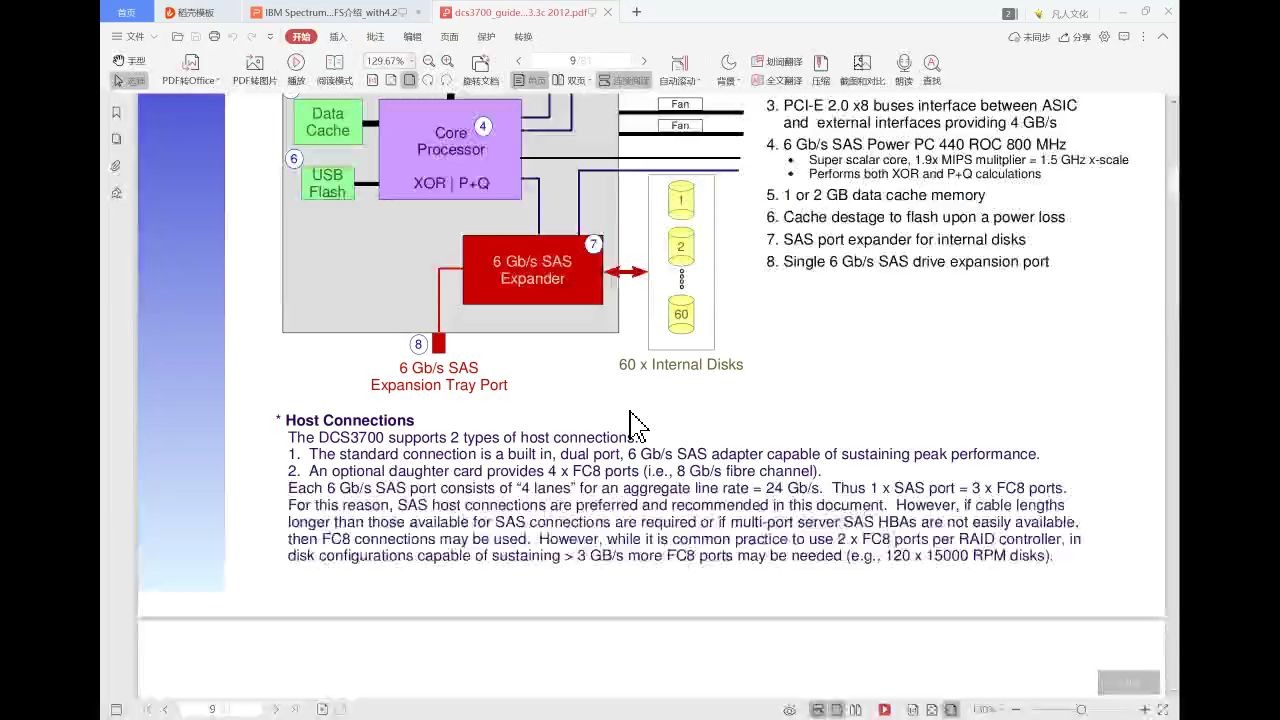Open the bookmark panel in left sidebar
This screenshot has height=720, width=1280.
116,112
